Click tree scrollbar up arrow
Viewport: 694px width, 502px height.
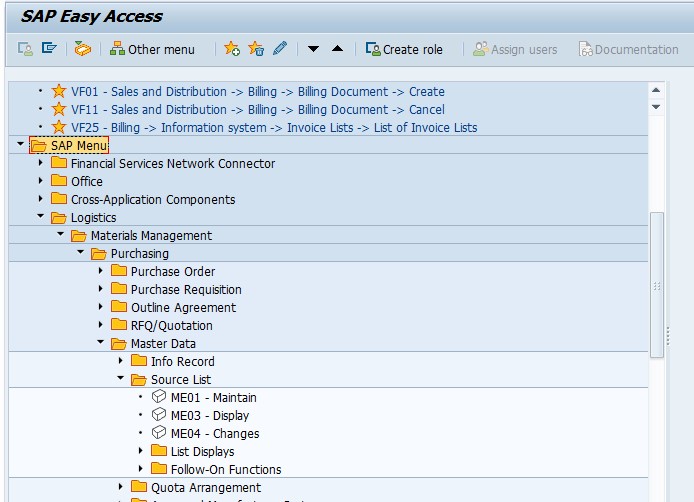(x=656, y=90)
